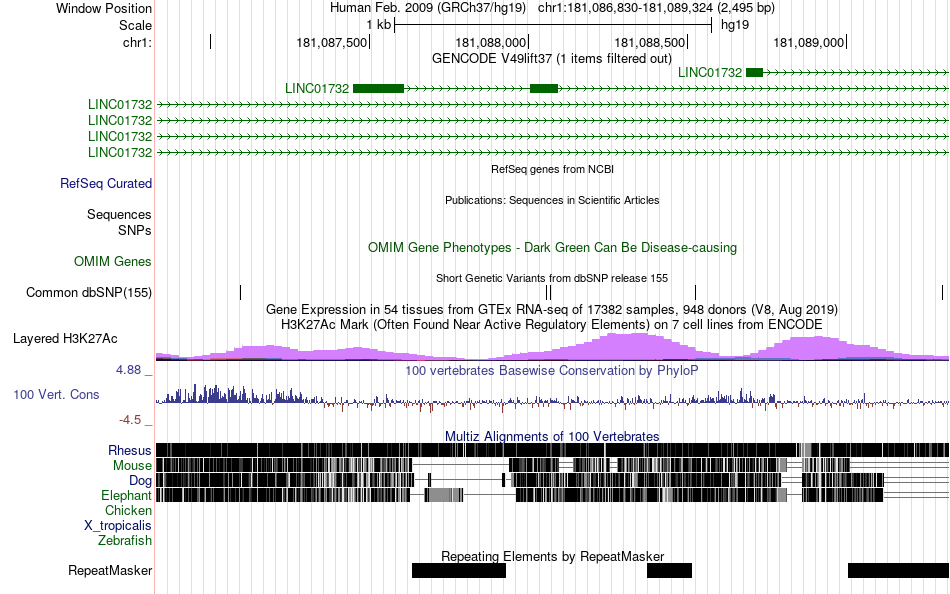Select the second smaller exon of LINC01732
This screenshot has height=594, width=950.
click(x=543, y=88)
